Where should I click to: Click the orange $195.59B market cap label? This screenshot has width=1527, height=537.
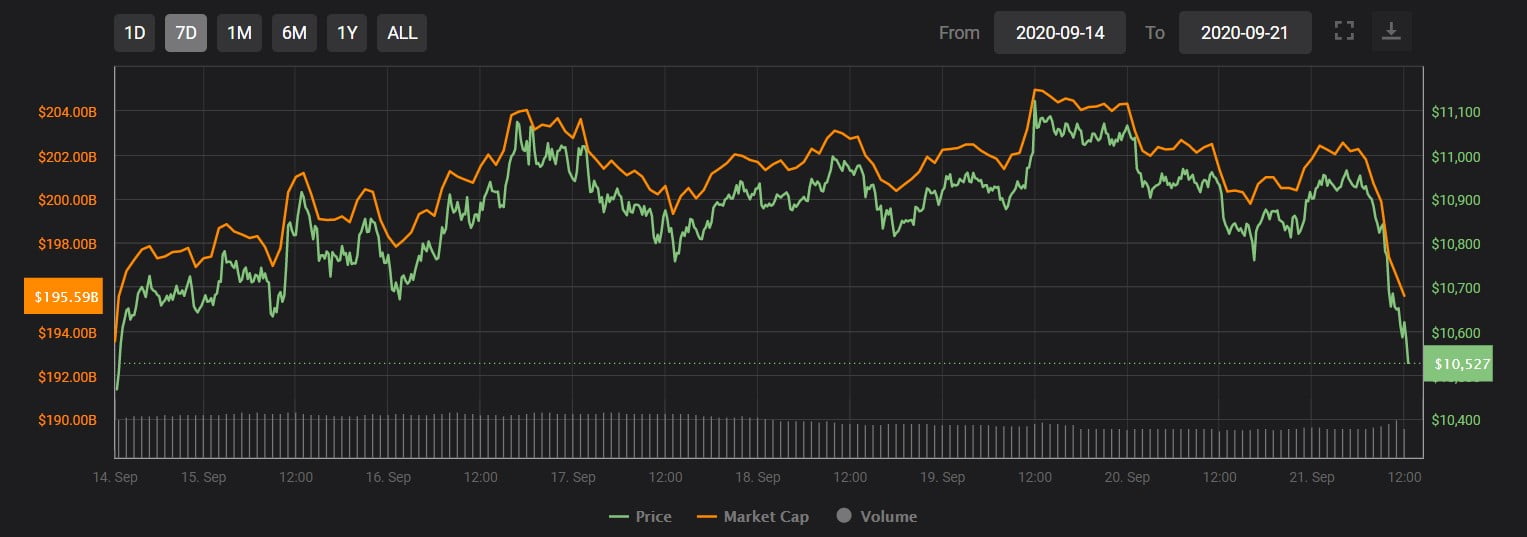[x=64, y=296]
